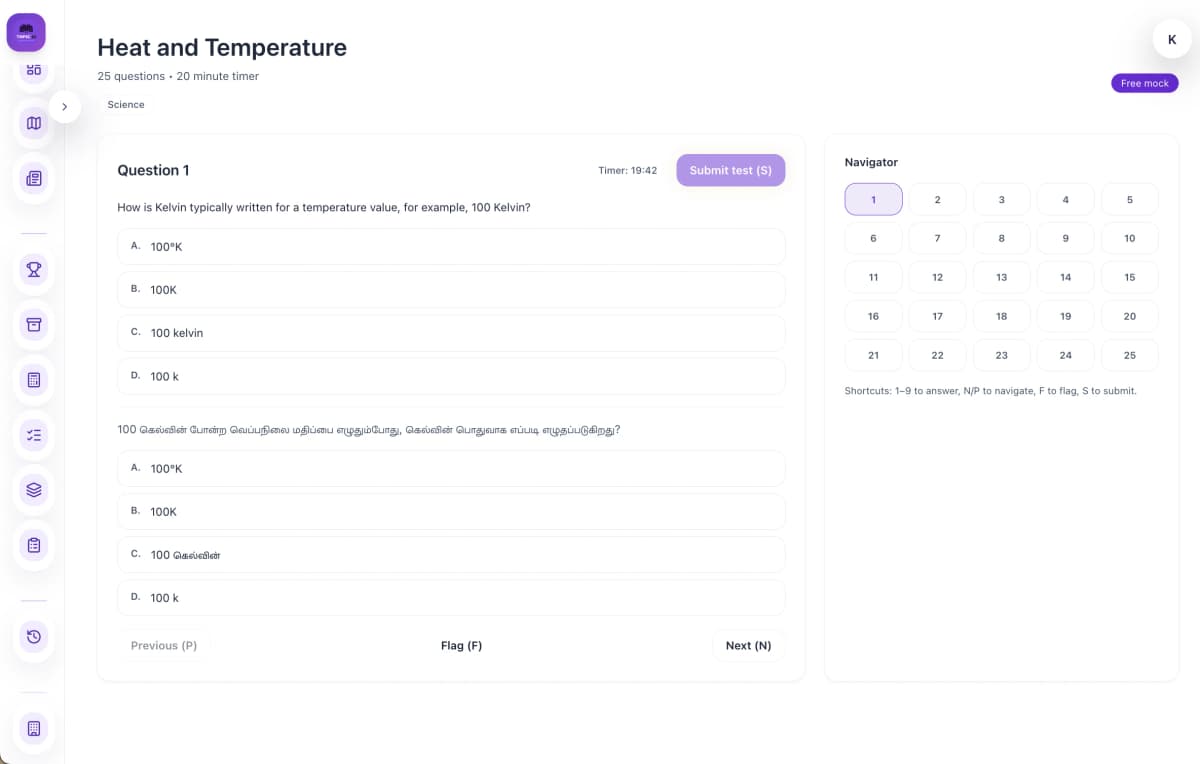Select the archive box icon in the sidebar
The width and height of the screenshot is (1200, 764).
coord(33,325)
